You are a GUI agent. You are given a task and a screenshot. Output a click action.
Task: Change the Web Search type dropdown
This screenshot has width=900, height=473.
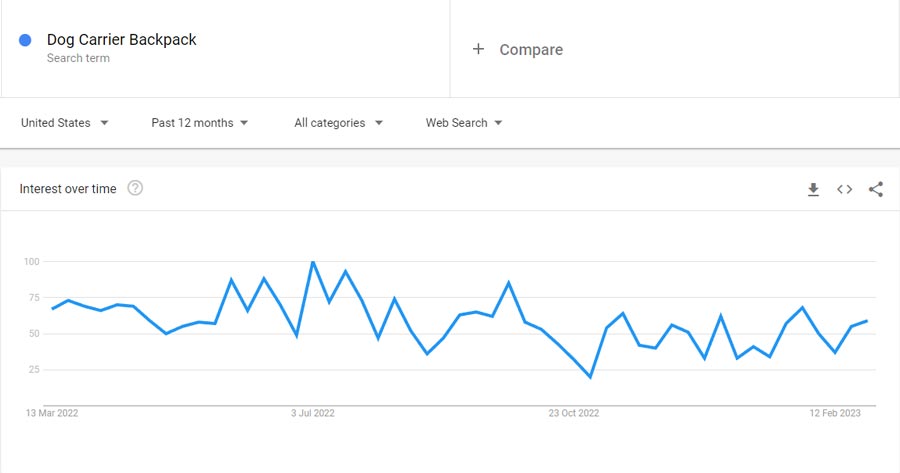coord(464,123)
